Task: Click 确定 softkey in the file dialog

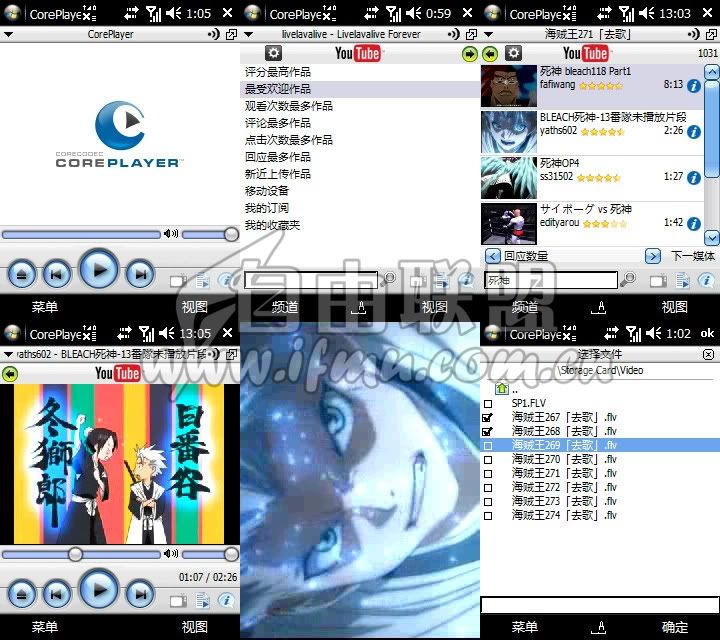Action: pyautogui.click(x=675, y=627)
